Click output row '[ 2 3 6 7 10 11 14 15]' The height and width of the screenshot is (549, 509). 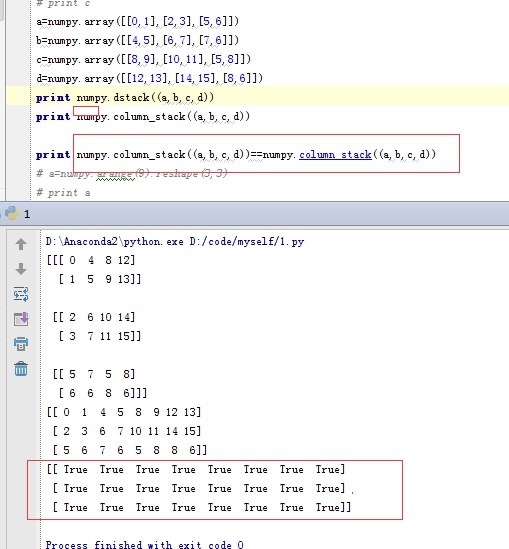point(127,431)
